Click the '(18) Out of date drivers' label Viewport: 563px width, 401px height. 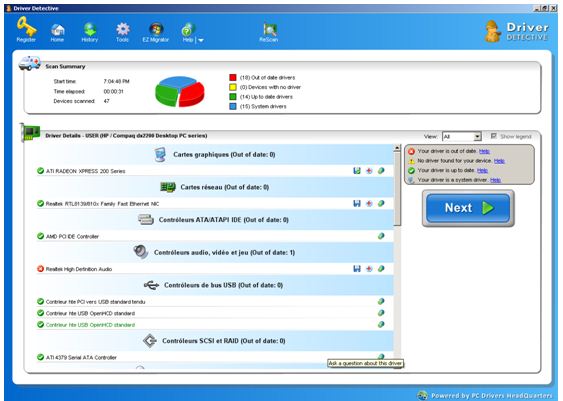tap(267, 78)
